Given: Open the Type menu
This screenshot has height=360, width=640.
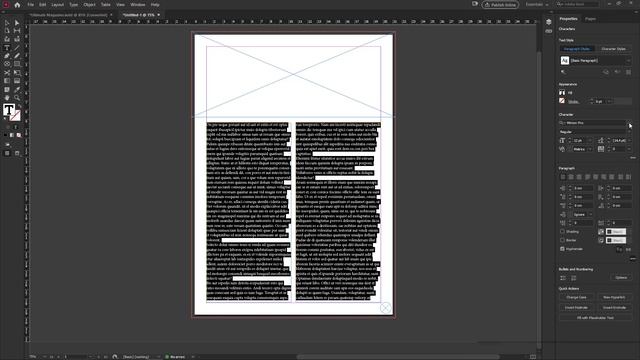Looking at the screenshot, I should pos(73,5).
